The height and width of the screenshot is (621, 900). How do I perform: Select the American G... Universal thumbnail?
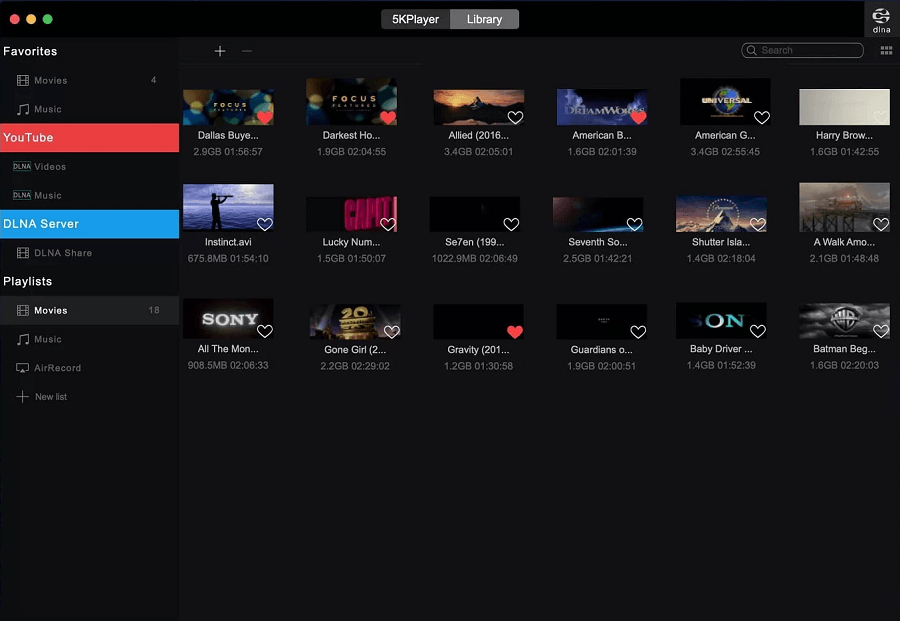click(725, 102)
